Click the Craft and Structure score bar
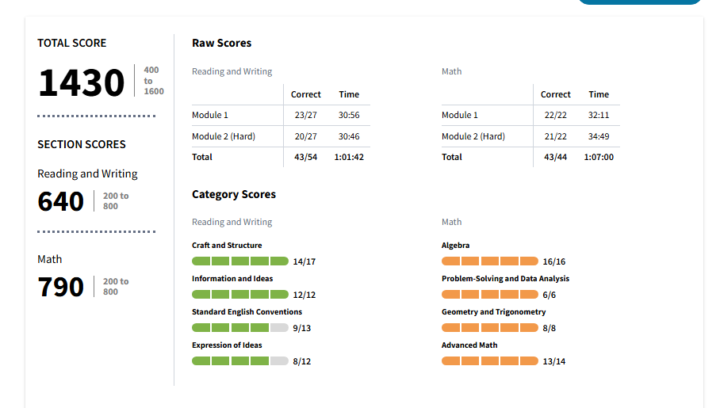Image resolution: width=720 pixels, height=408 pixels. 240,261
